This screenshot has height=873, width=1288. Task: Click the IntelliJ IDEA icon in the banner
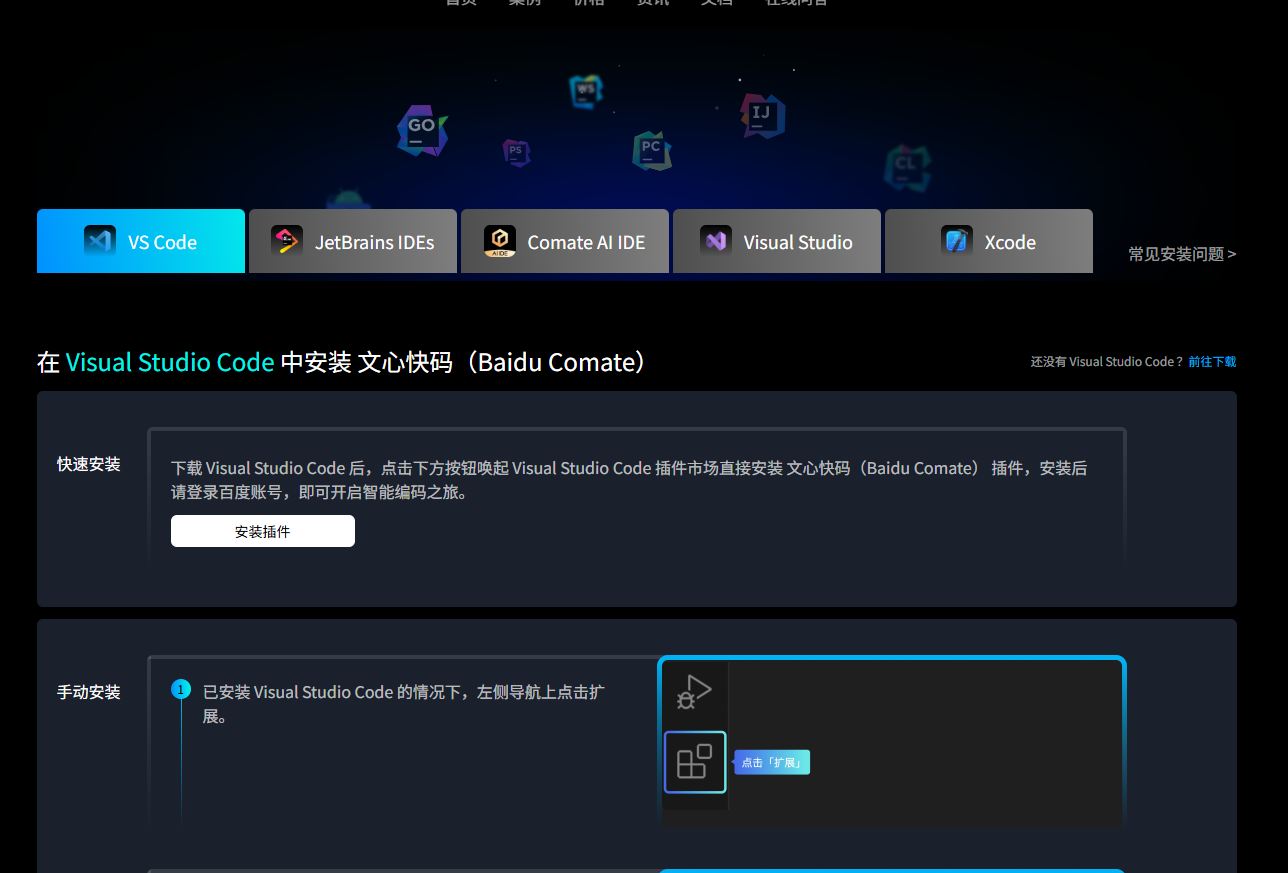pyautogui.click(x=761, y=115)
